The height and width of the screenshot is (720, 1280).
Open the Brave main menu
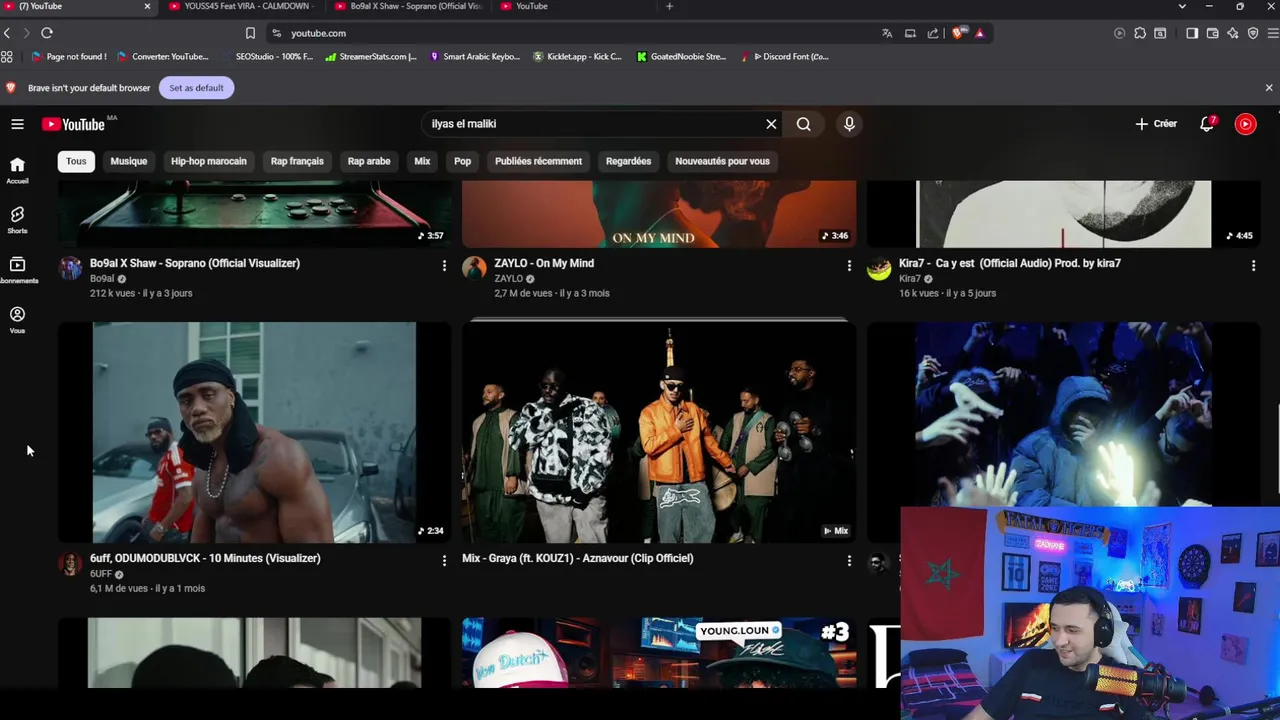[x=1273, y=33]
